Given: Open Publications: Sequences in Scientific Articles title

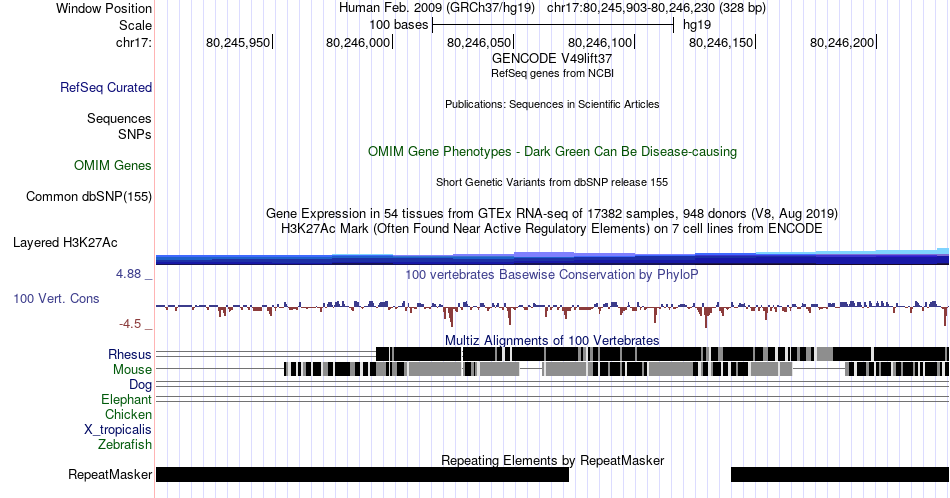Looking at the screenshot, I should [x=552, y=104].
